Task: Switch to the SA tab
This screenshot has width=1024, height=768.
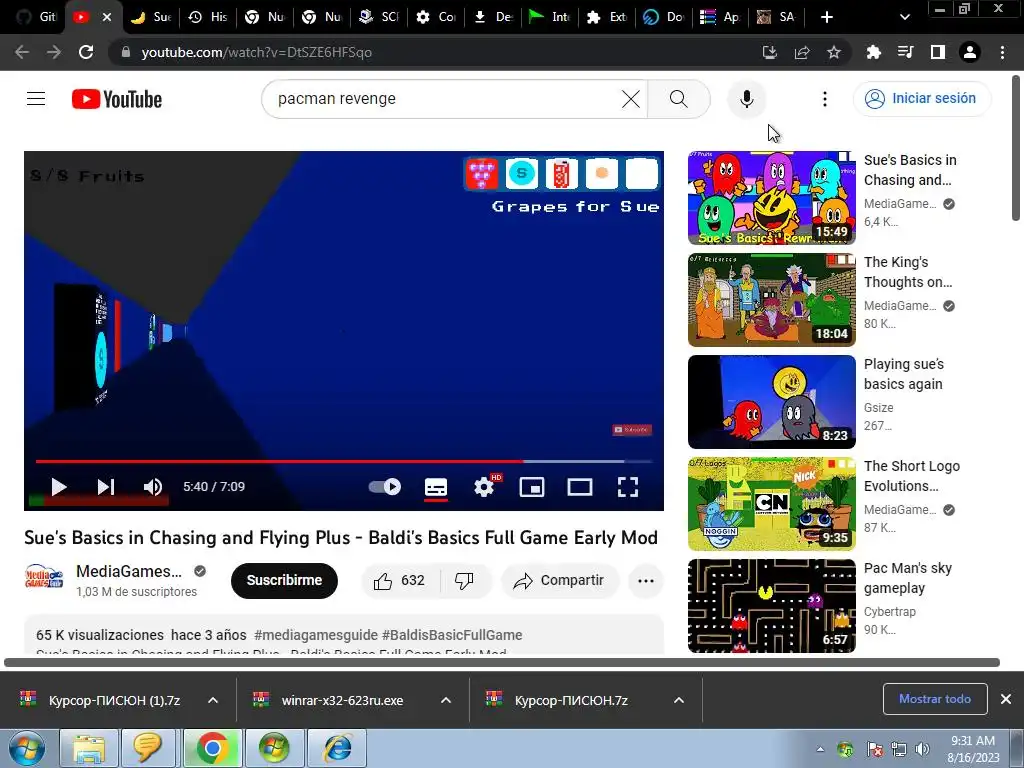Action: tap(775, 17)
